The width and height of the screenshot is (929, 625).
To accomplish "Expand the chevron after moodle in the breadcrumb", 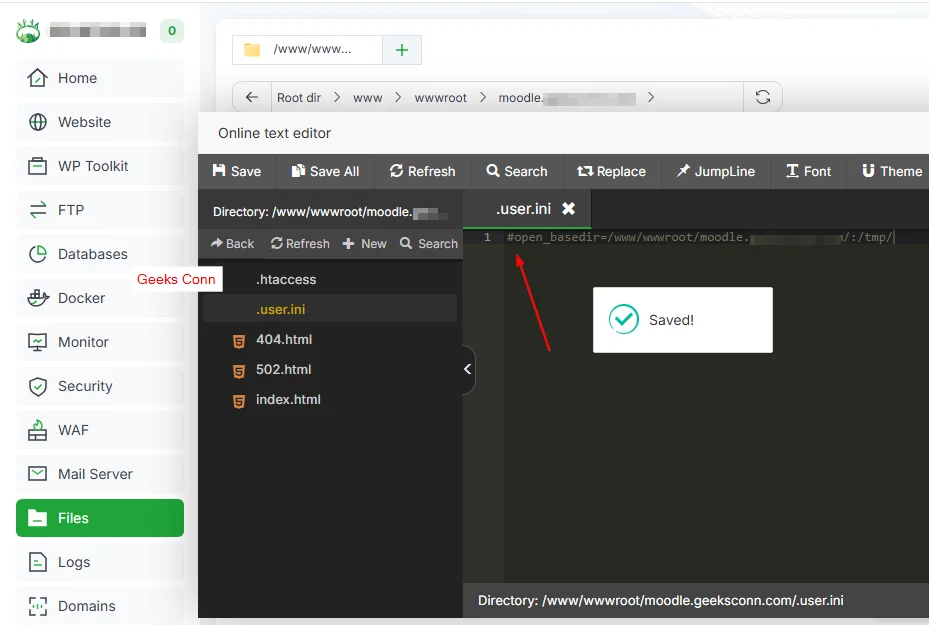I will click(x=651, y=97).
